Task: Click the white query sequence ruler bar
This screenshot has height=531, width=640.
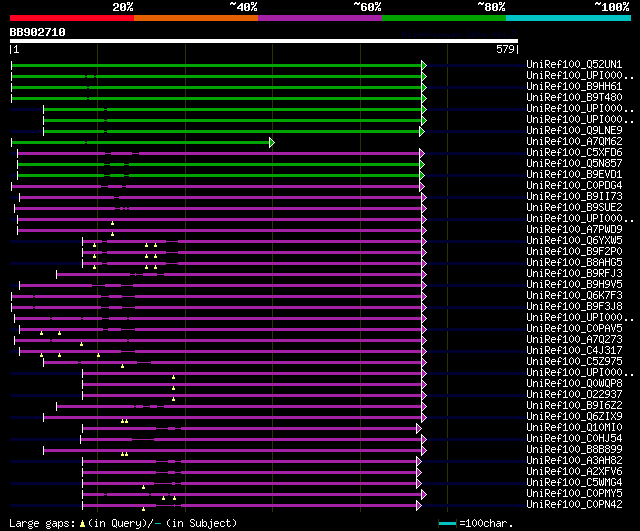Action: pyautogui.click(x=264, y=42)
